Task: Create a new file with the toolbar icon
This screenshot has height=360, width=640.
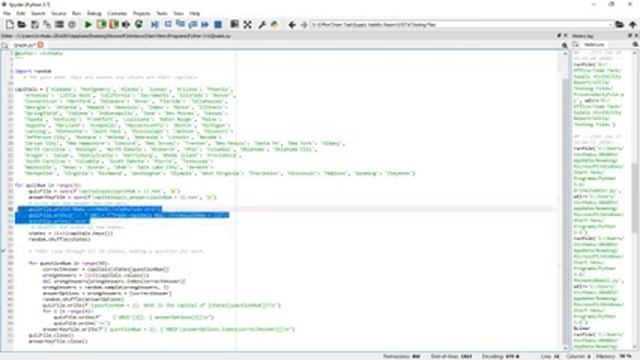Action: pos(9,24)
